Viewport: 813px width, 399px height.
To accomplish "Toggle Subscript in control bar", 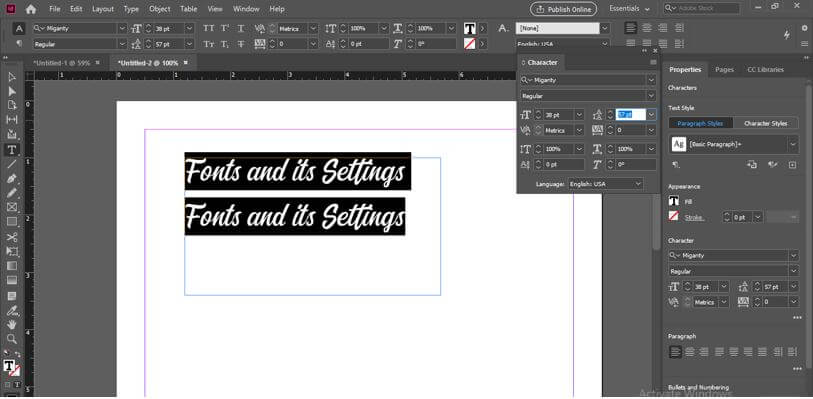I will click(225, 45).
